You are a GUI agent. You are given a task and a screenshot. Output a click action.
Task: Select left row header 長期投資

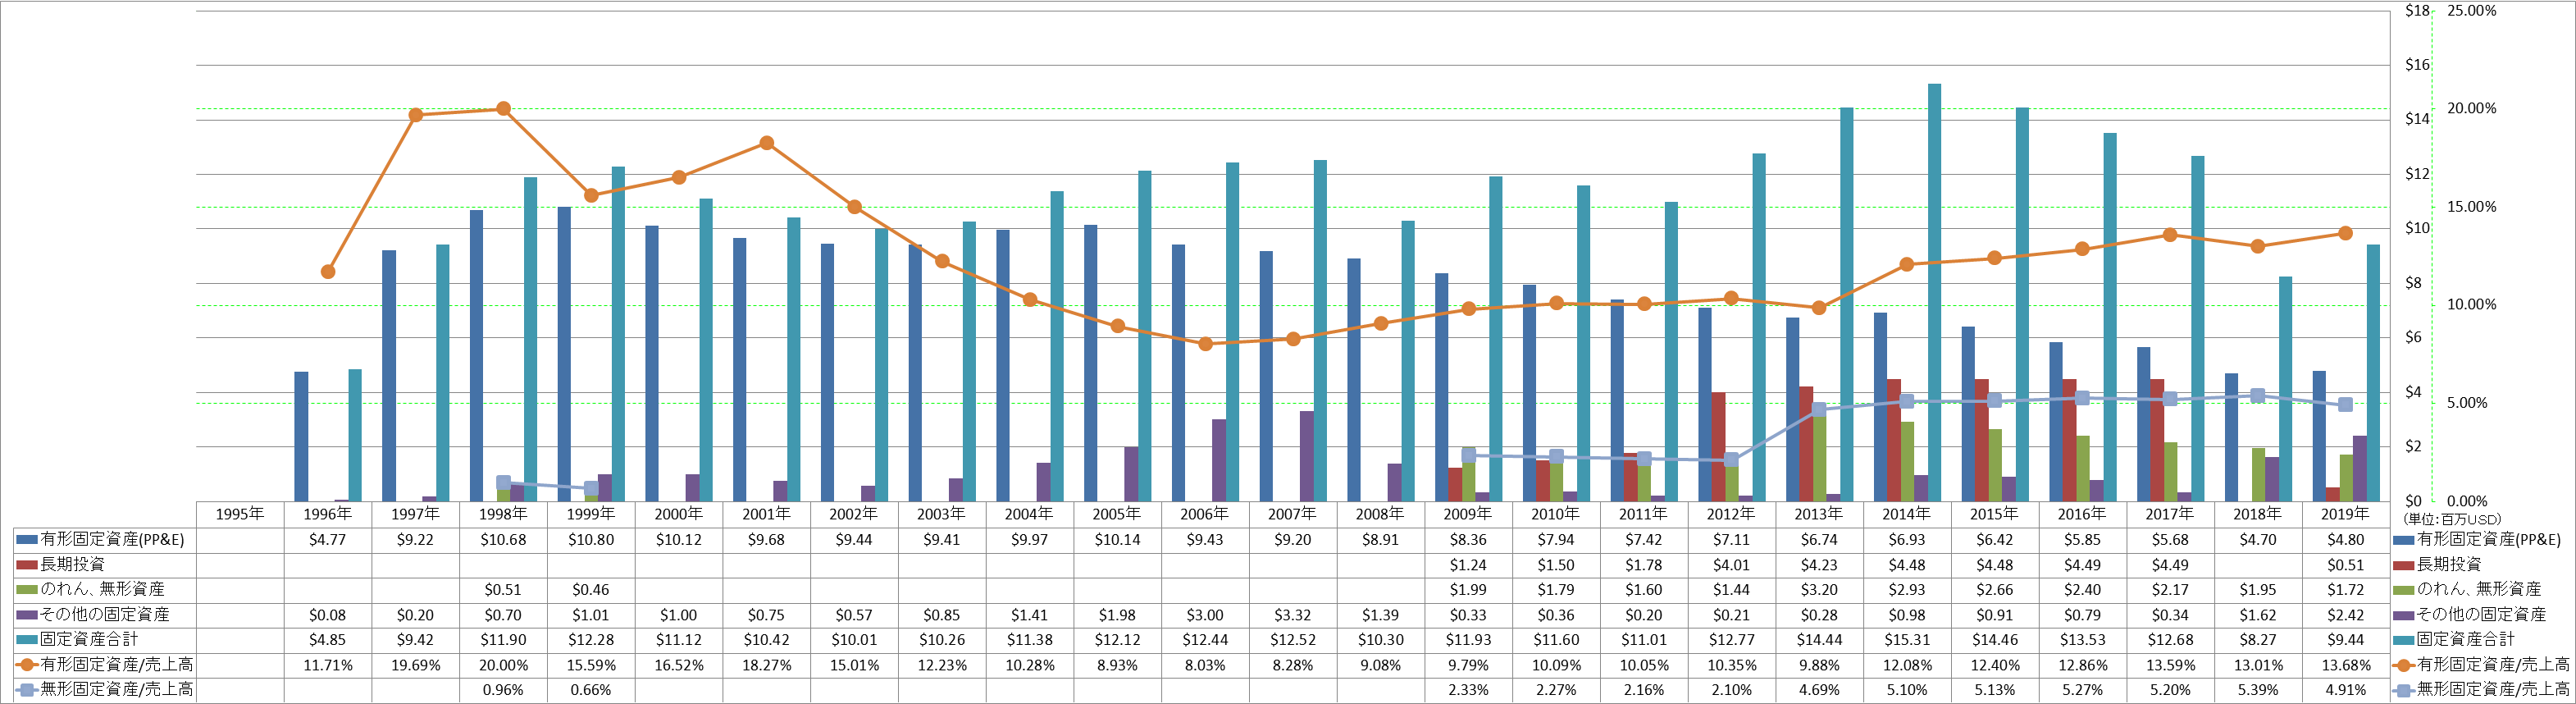tap(72, 565)
